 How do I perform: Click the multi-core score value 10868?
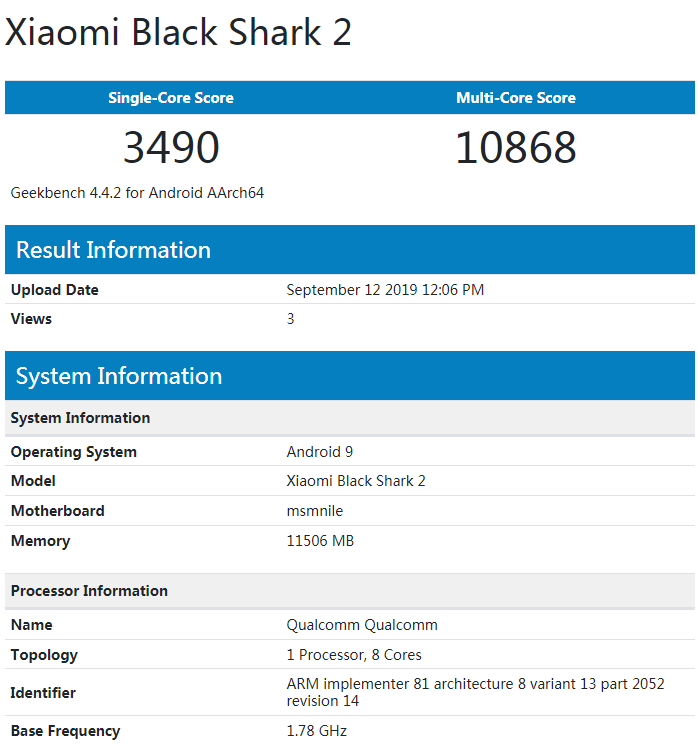point(516,148)
